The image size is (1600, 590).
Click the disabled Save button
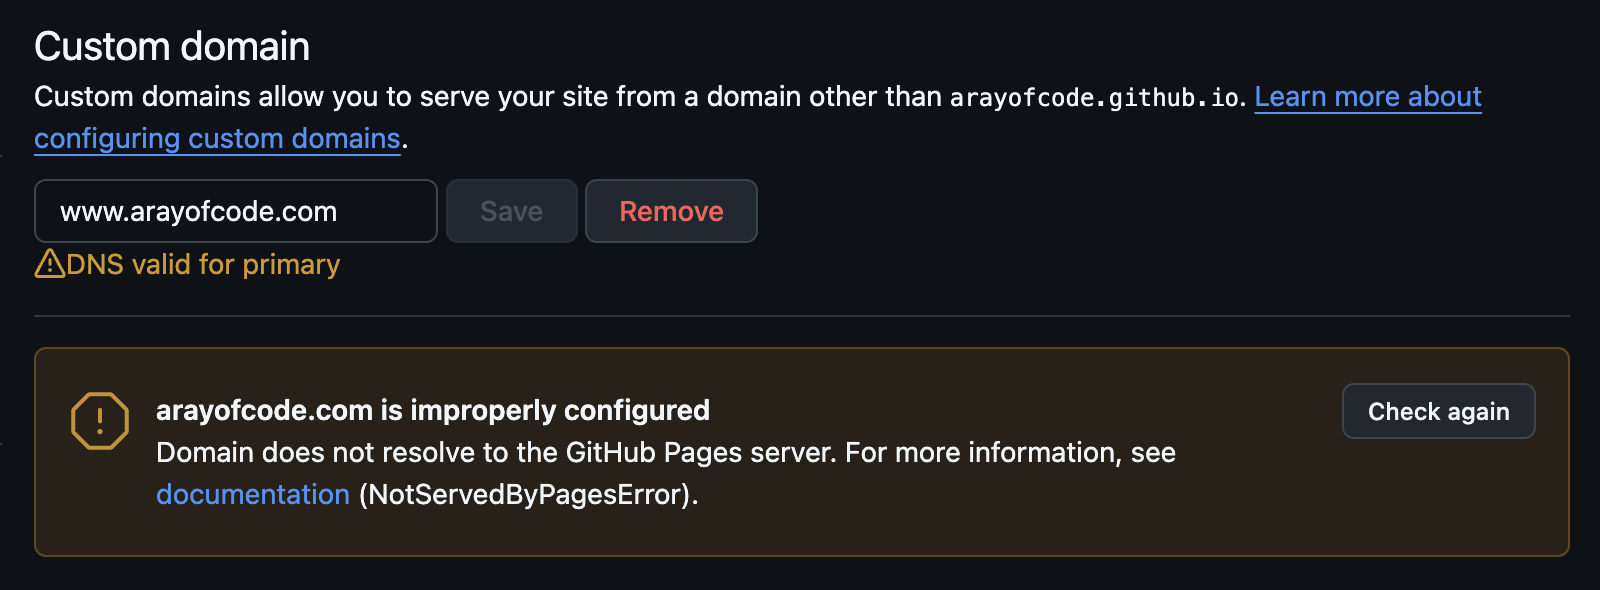511,211
